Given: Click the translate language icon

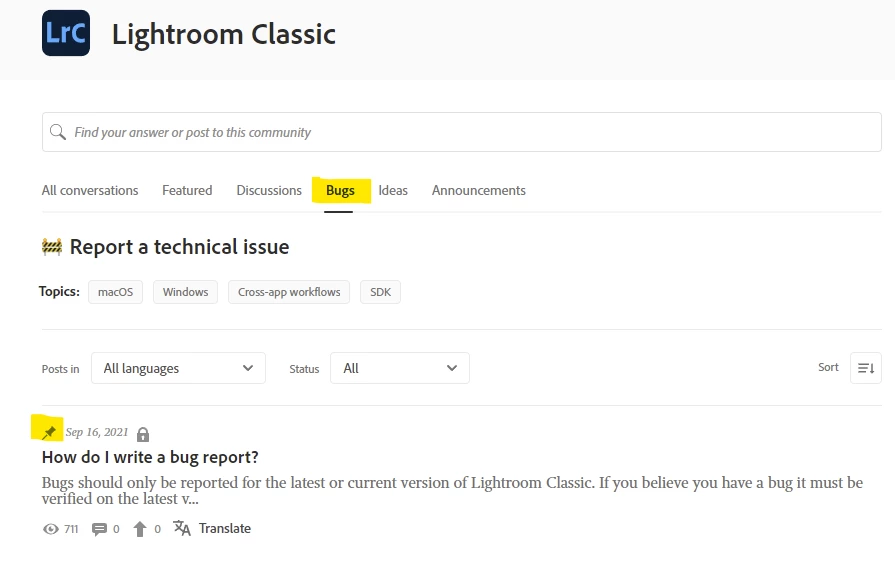Looking at the screenshot, I should tap(182, 528).
